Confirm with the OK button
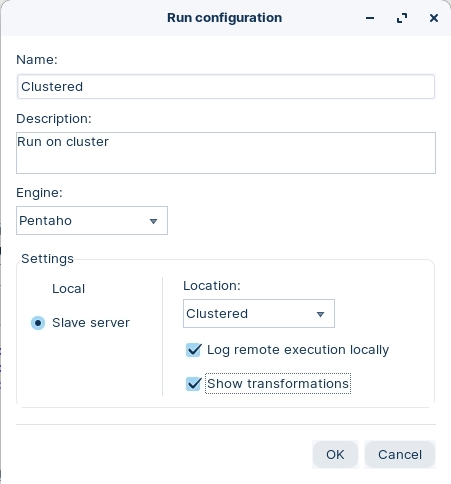451x484 pixels. pyautogui.click(x=335, y=455)
